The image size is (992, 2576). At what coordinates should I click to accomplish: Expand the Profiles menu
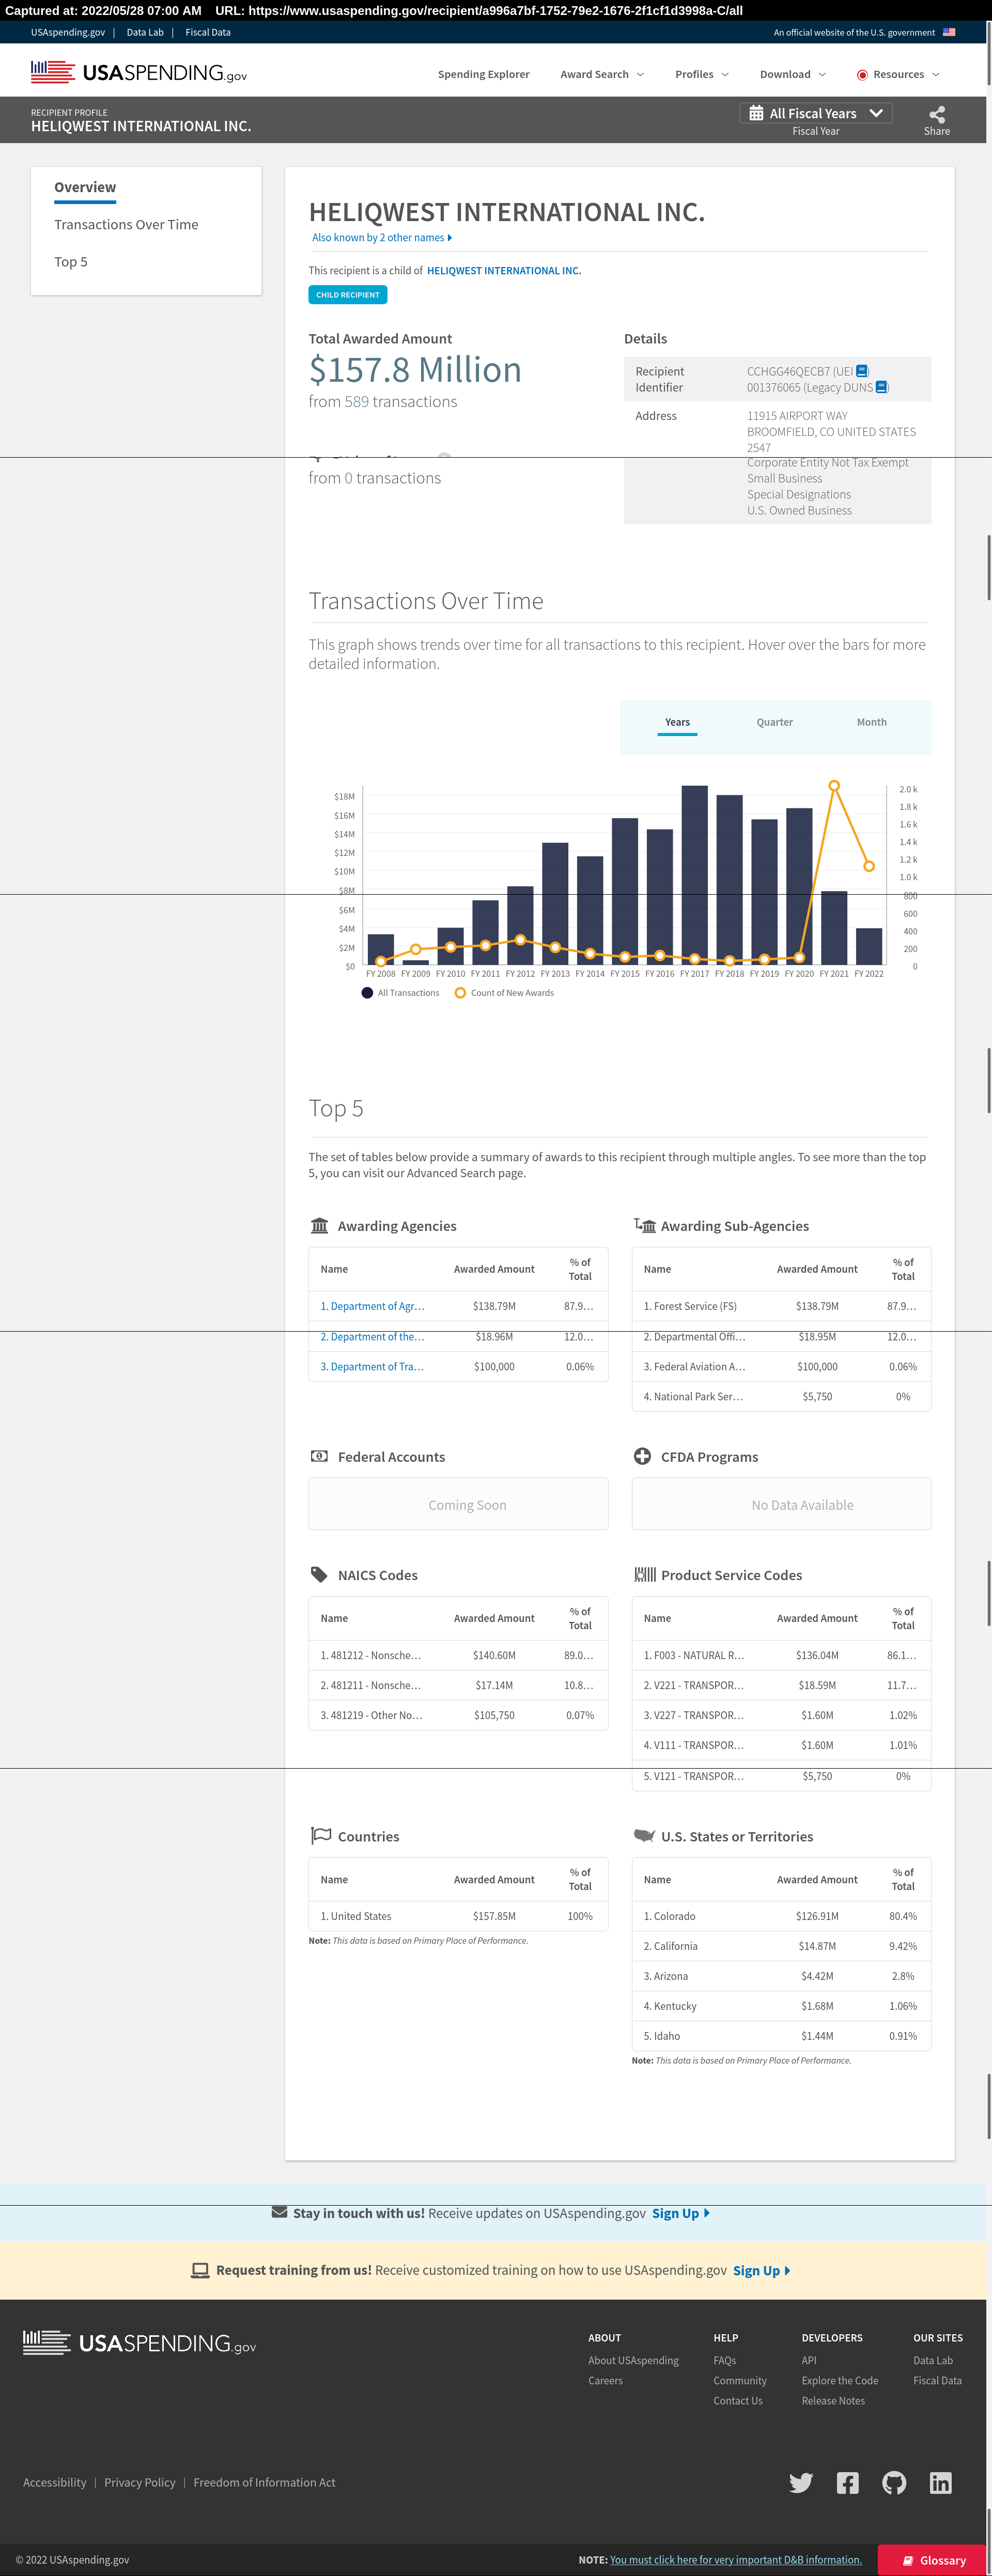point(702,74)
